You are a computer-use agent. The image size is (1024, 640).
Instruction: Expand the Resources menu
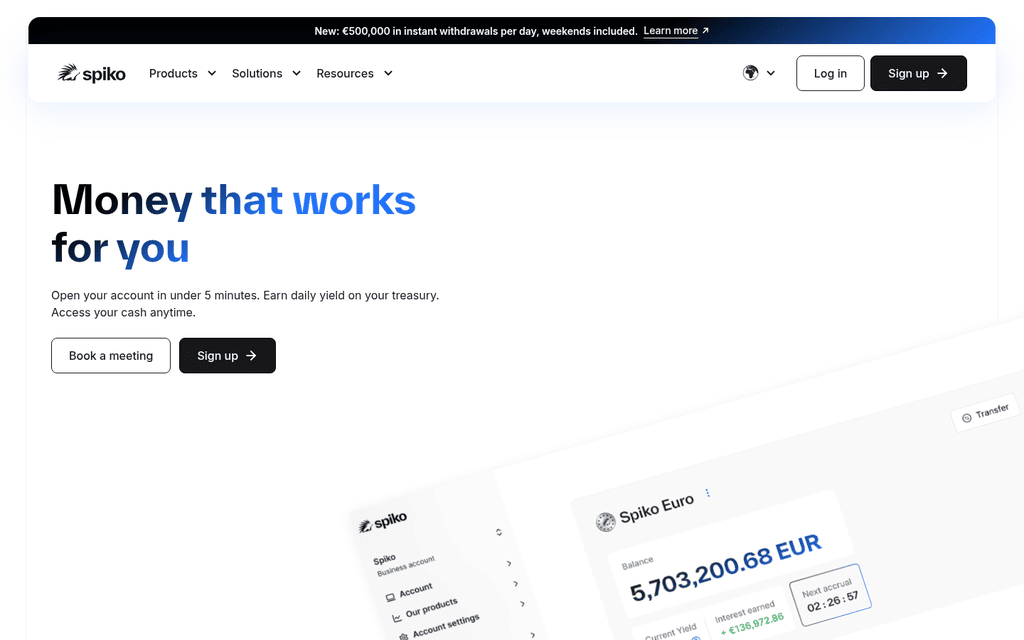click(x=355, y=73)
